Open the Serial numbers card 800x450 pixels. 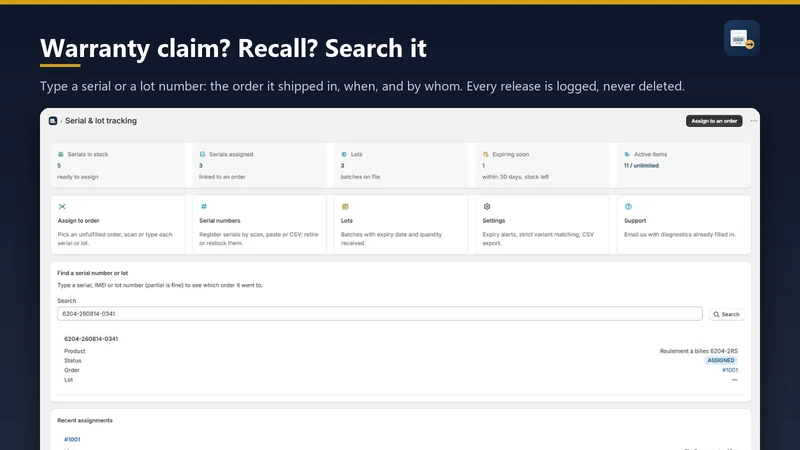[259, 224]
